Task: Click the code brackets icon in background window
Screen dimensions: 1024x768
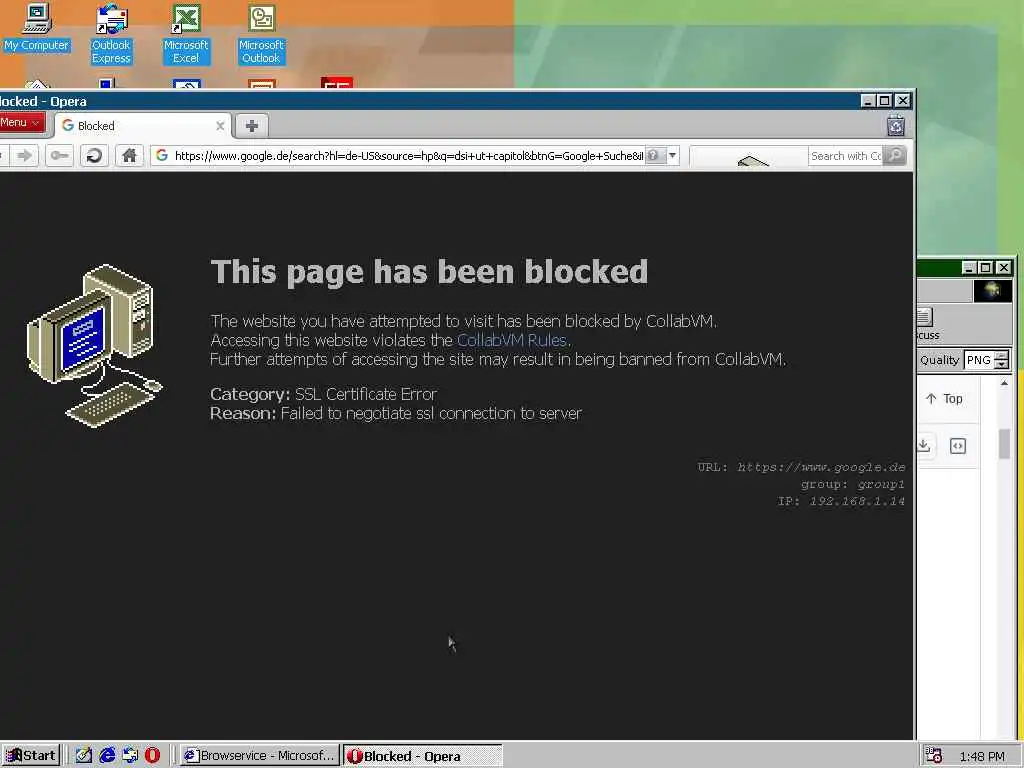Action: tap(957, 446)
